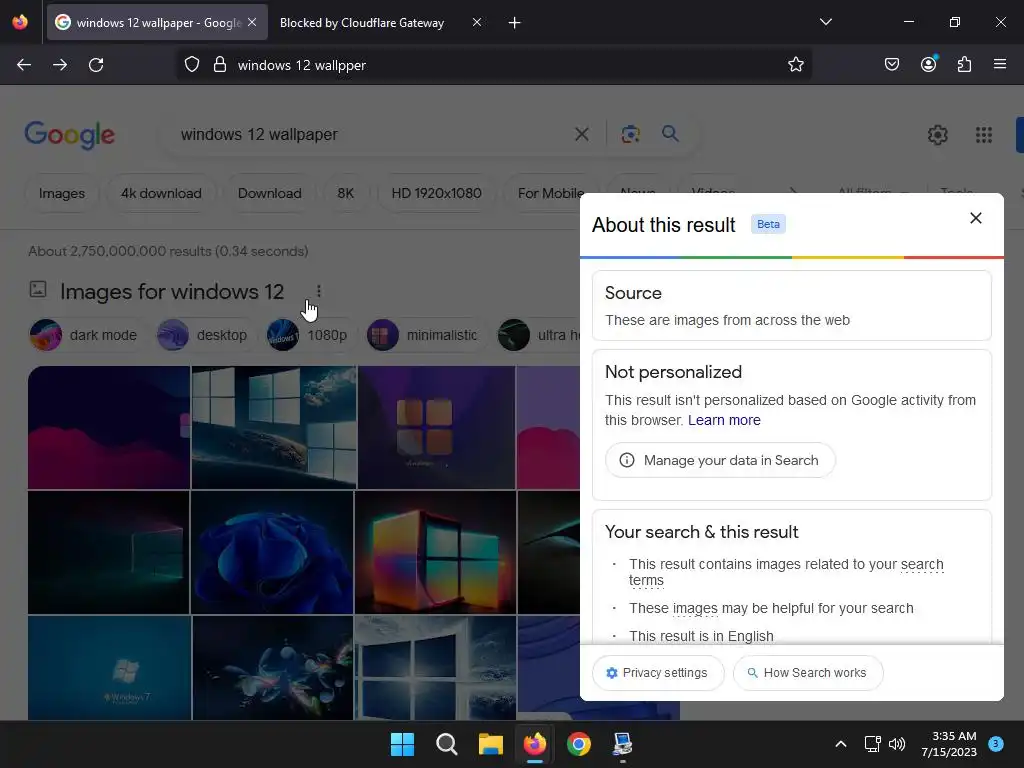1024x768 pixels.
Task: Go back with the browser back arrow
Action: 24,65
